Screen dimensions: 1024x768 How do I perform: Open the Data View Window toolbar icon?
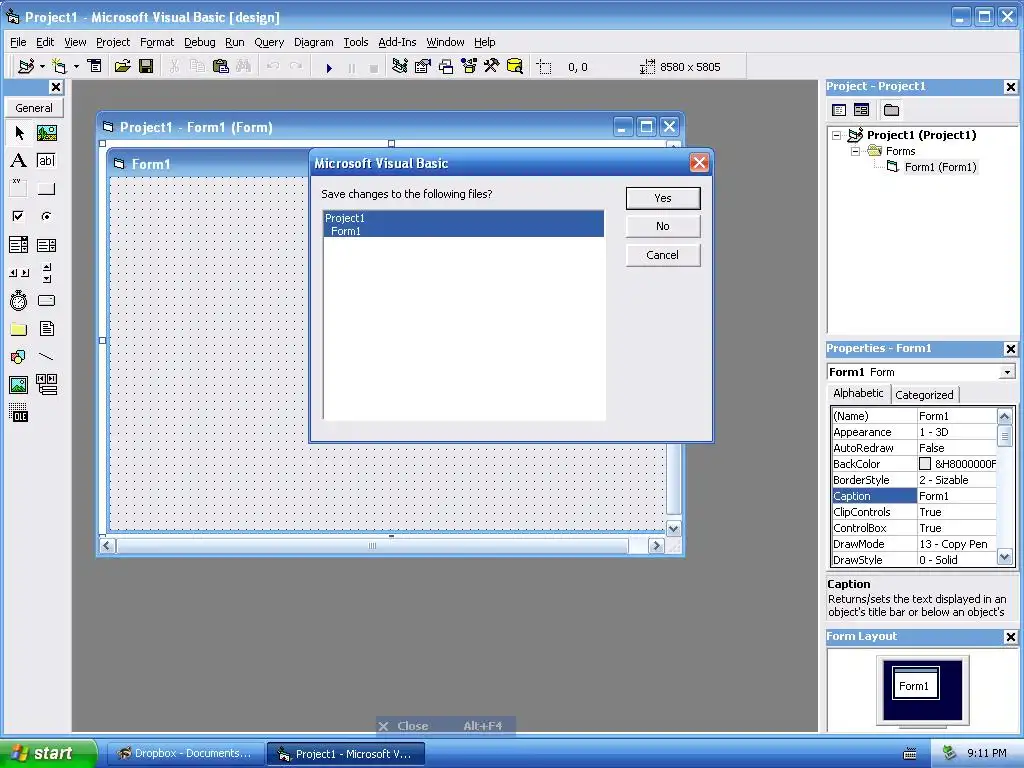pos(515,67)
